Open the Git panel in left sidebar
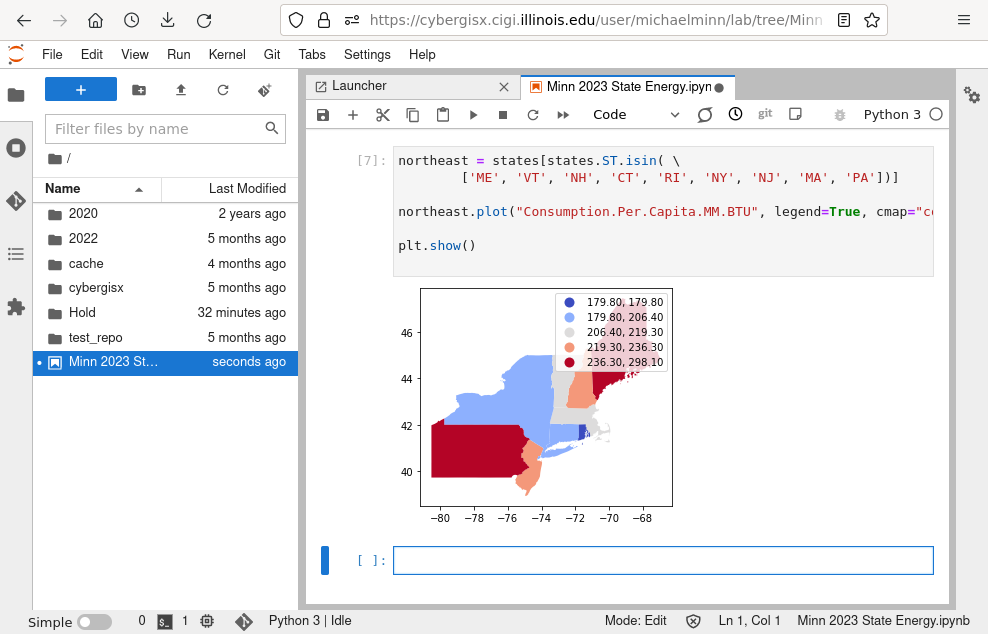This screenshot has height=634, width=988. click(x=16, y=201)
